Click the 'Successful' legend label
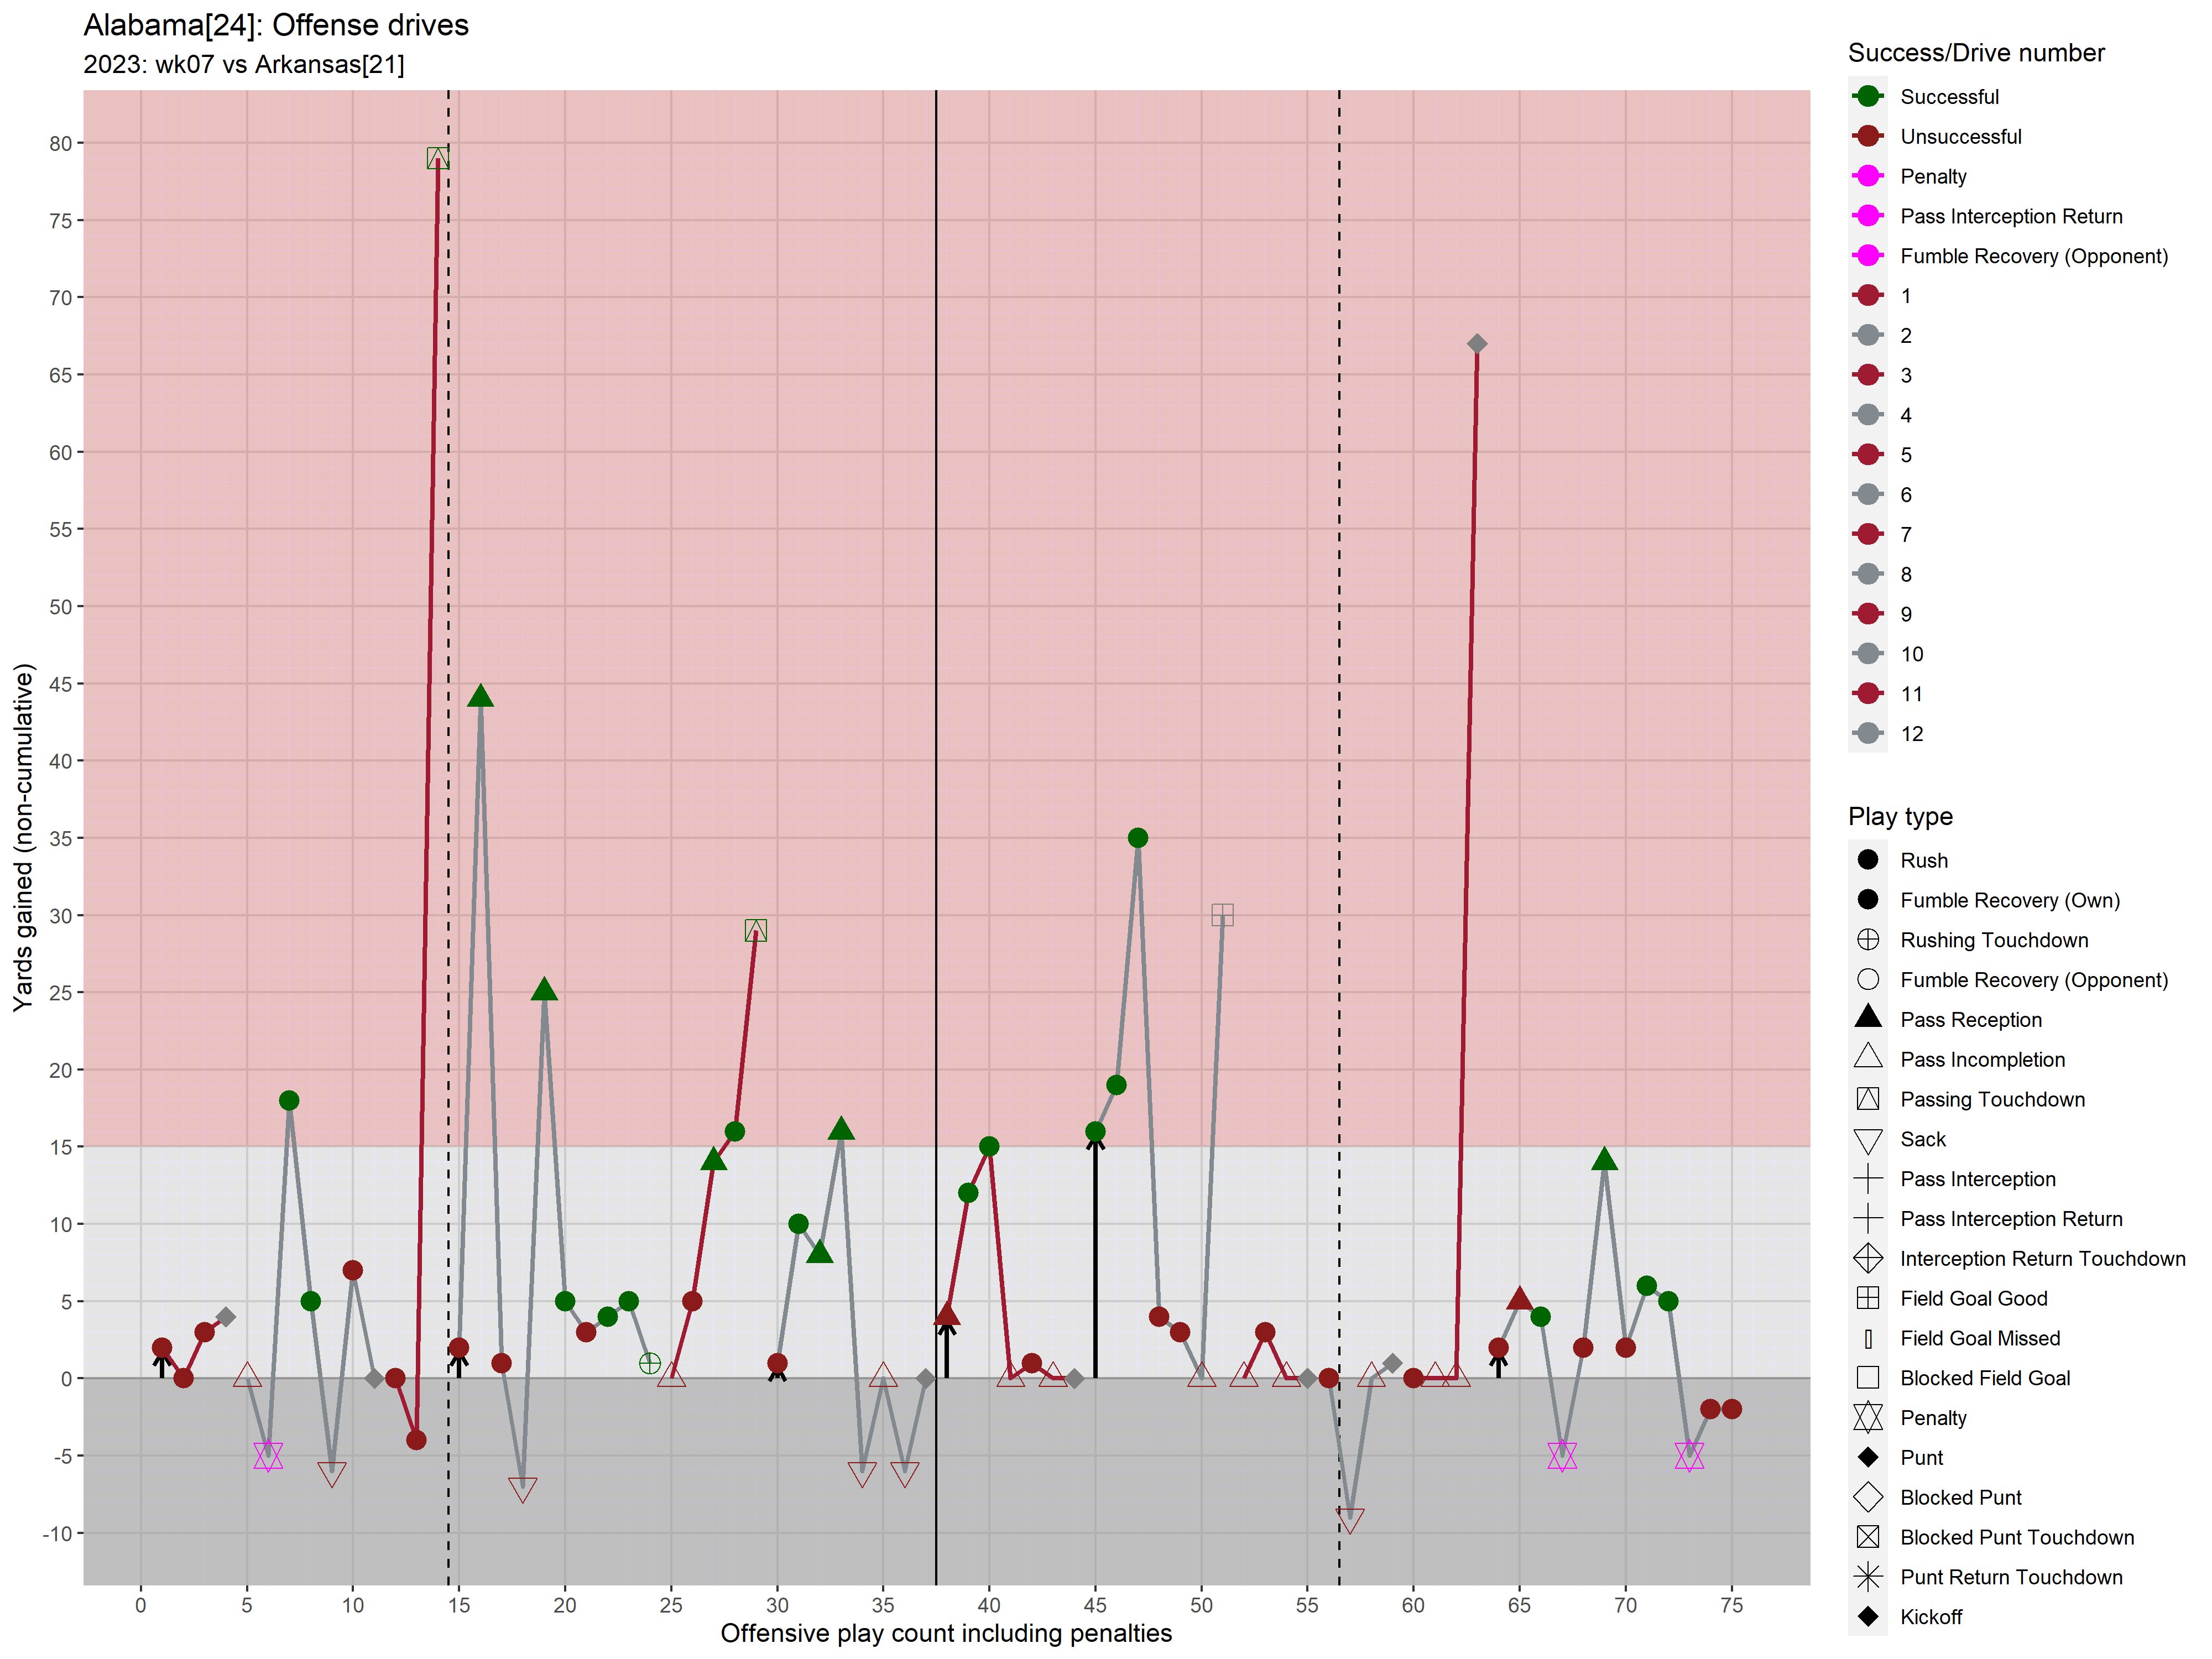The image size is (2212, 1659). 1949,97
